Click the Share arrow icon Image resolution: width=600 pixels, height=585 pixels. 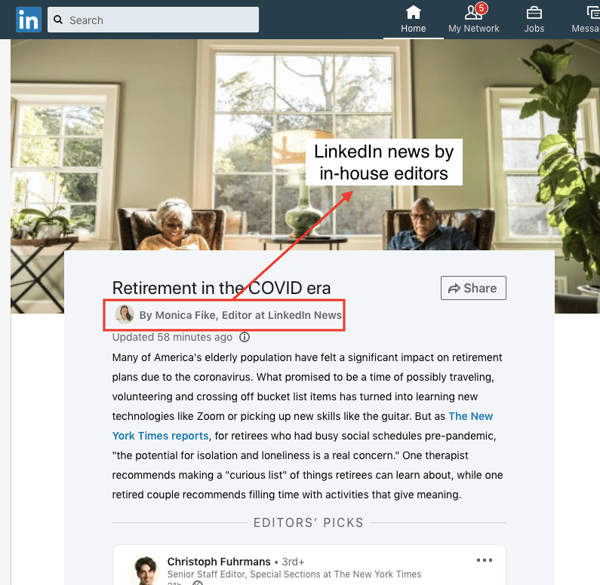tap(454, 288)
